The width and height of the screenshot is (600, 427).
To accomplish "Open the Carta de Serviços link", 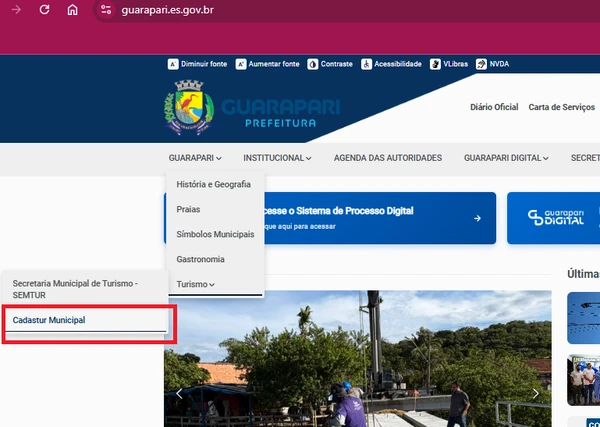I will point(561,107).
